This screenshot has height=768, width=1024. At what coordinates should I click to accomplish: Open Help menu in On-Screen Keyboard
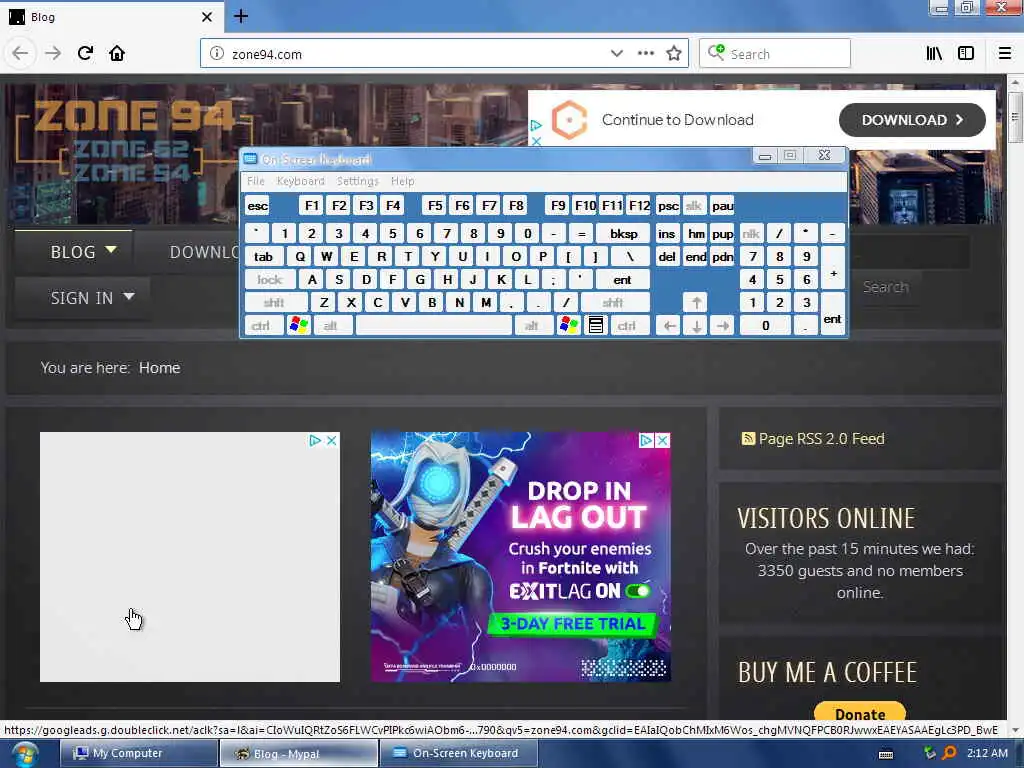pyautogui.click(x=402, y=181)
